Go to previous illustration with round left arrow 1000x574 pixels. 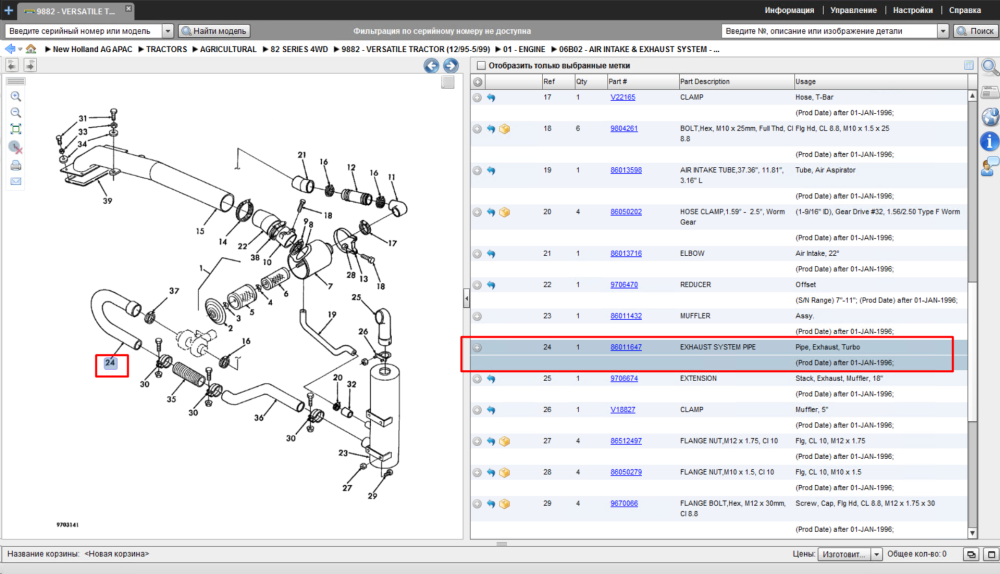pos(431,65)
